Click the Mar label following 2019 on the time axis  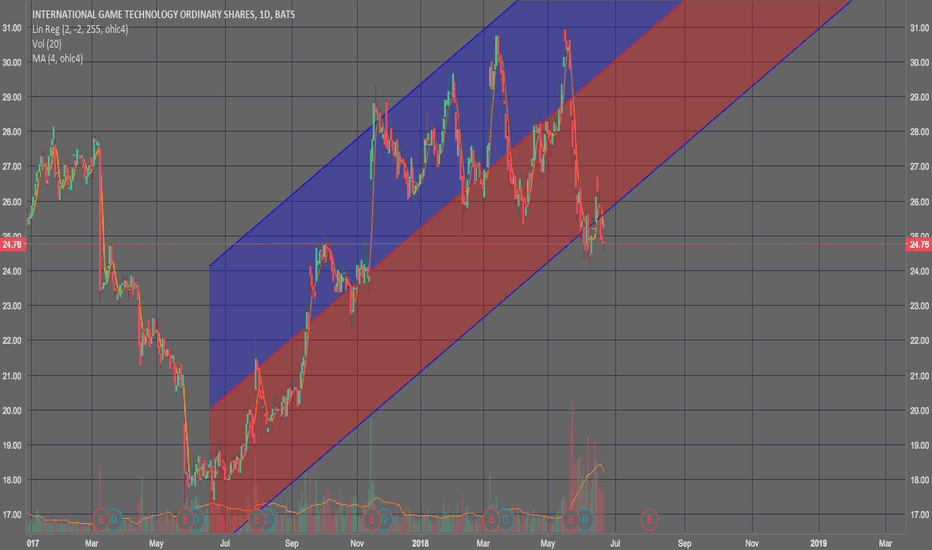coord(885,543)
